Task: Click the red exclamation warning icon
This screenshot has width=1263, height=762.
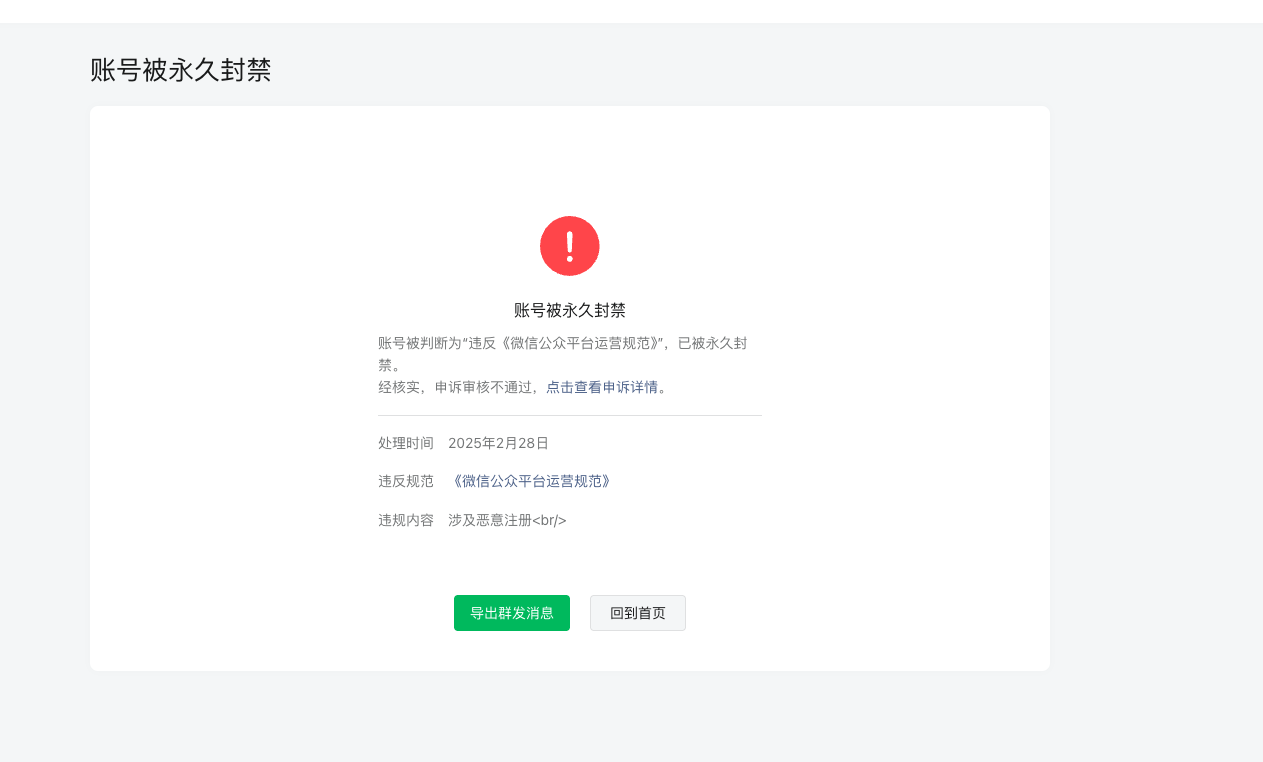Action: [570, 246]
